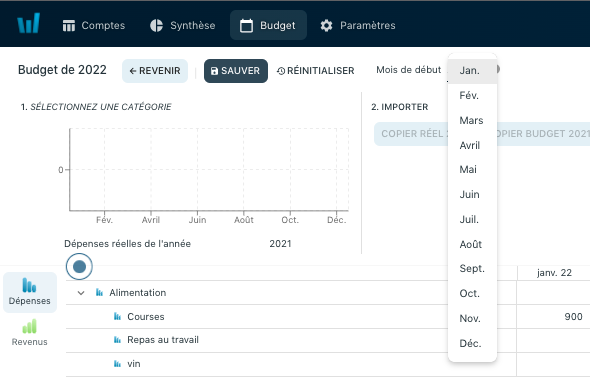The width and height of the screenshot is (590, 377).
Task: Collapse the Alimentation category chevron
Action: point(81,293)
